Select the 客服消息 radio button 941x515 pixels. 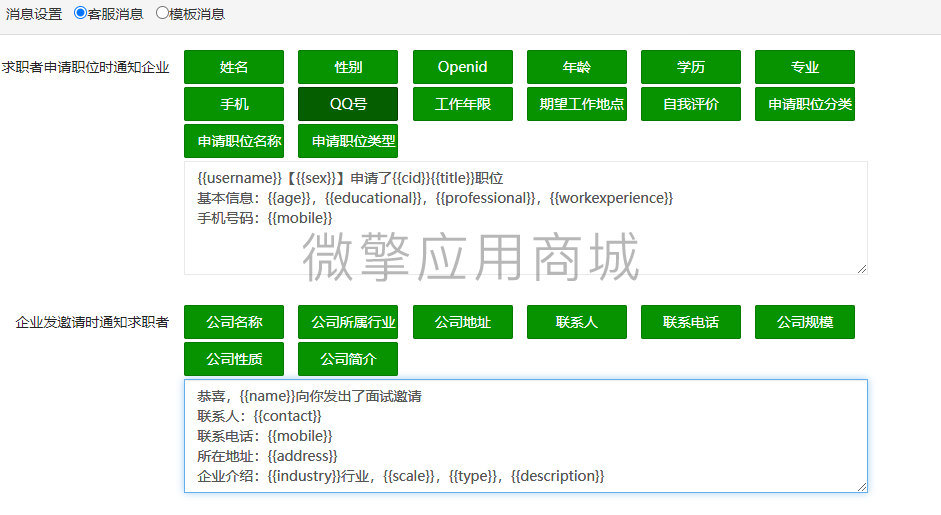click(80, 13)
